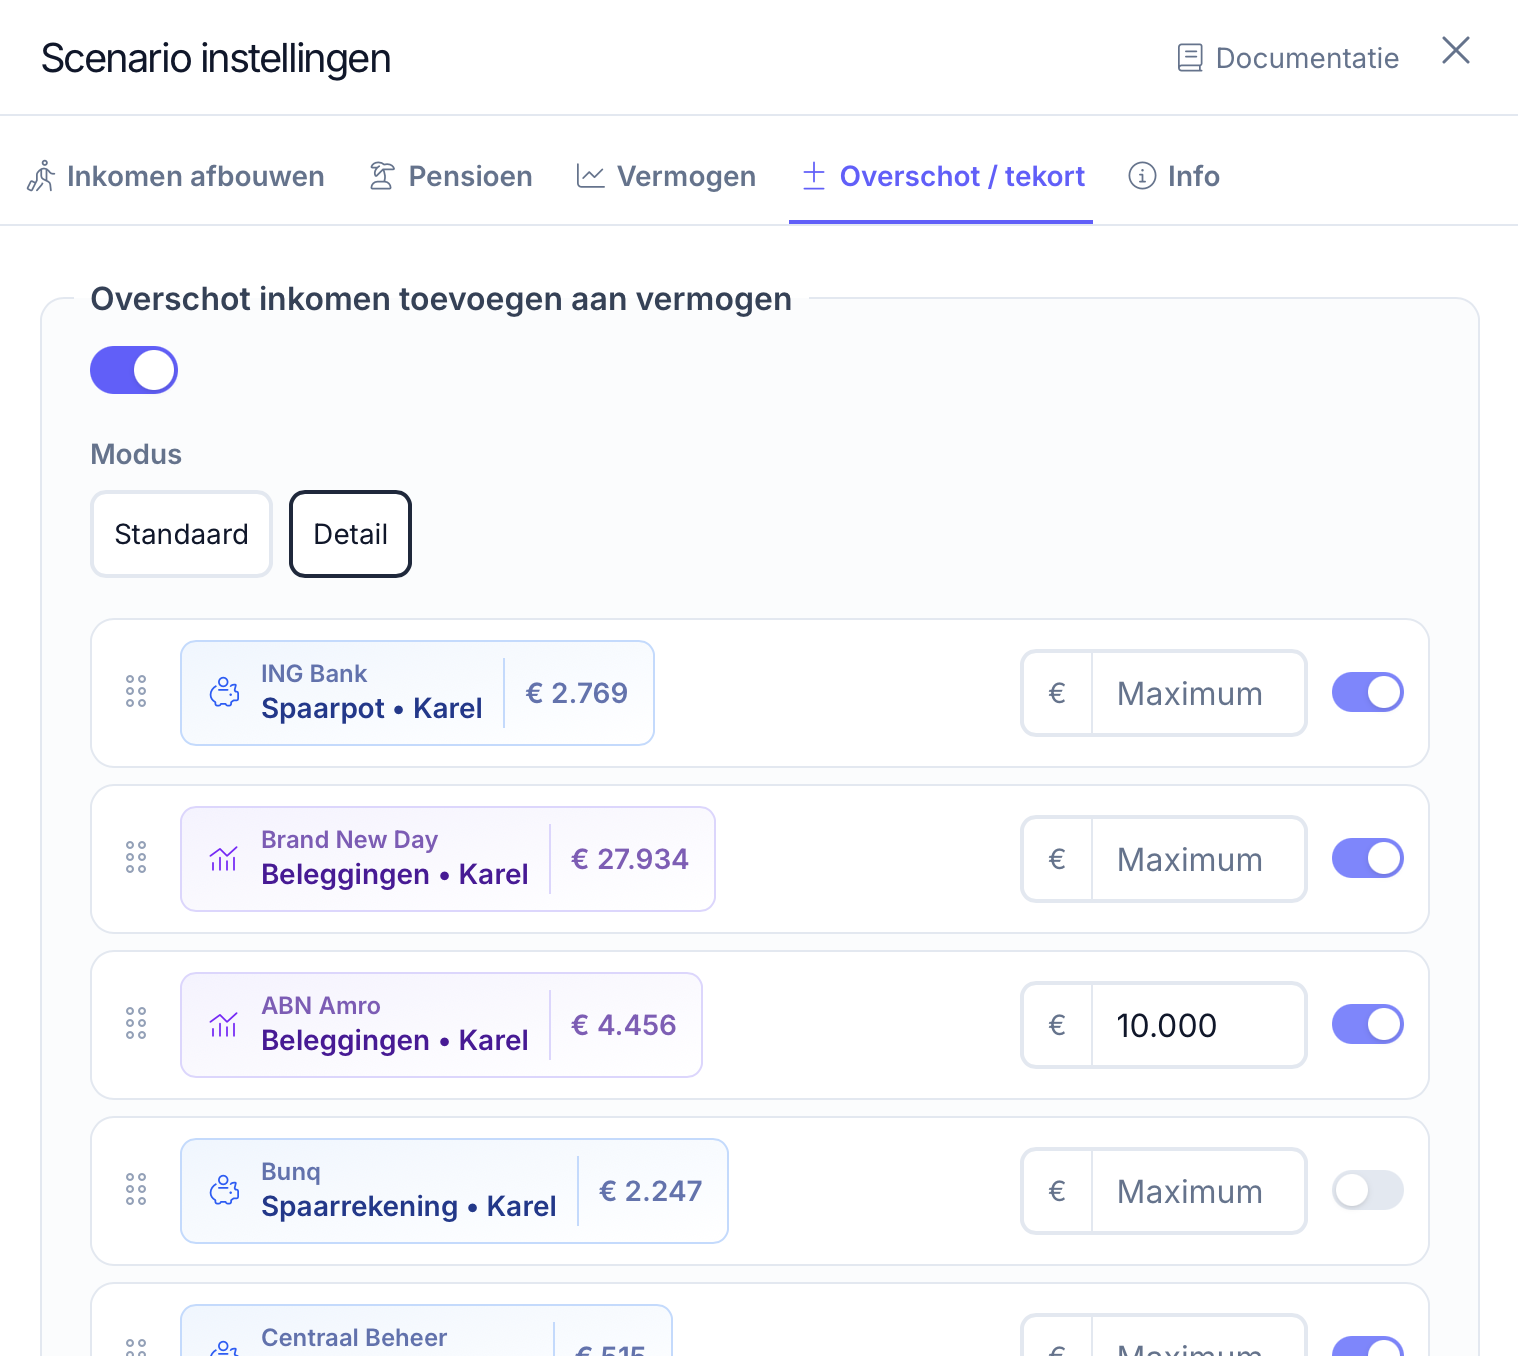This screenshot has height=1356, width=1518.
Task: Select the Overschot / tekort tab
Action: [x=942, y=176]
